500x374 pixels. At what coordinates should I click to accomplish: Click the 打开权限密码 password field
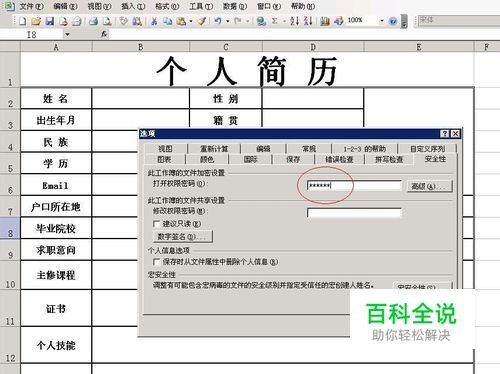click(354, 185)
